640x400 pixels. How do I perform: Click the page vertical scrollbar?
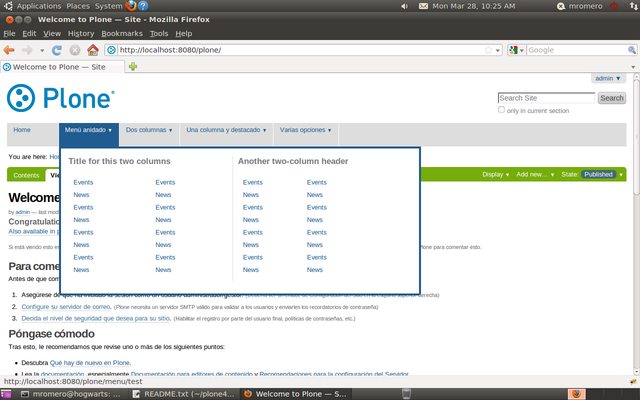coord(636,224)
